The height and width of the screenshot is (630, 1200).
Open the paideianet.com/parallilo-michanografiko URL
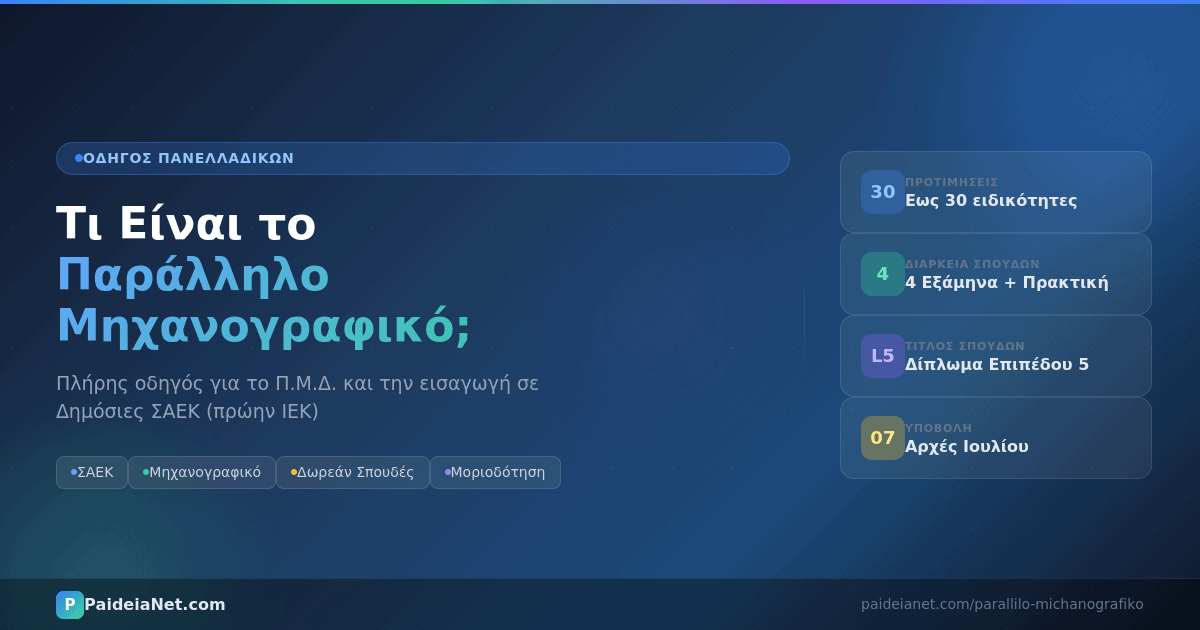point(1002,604)
